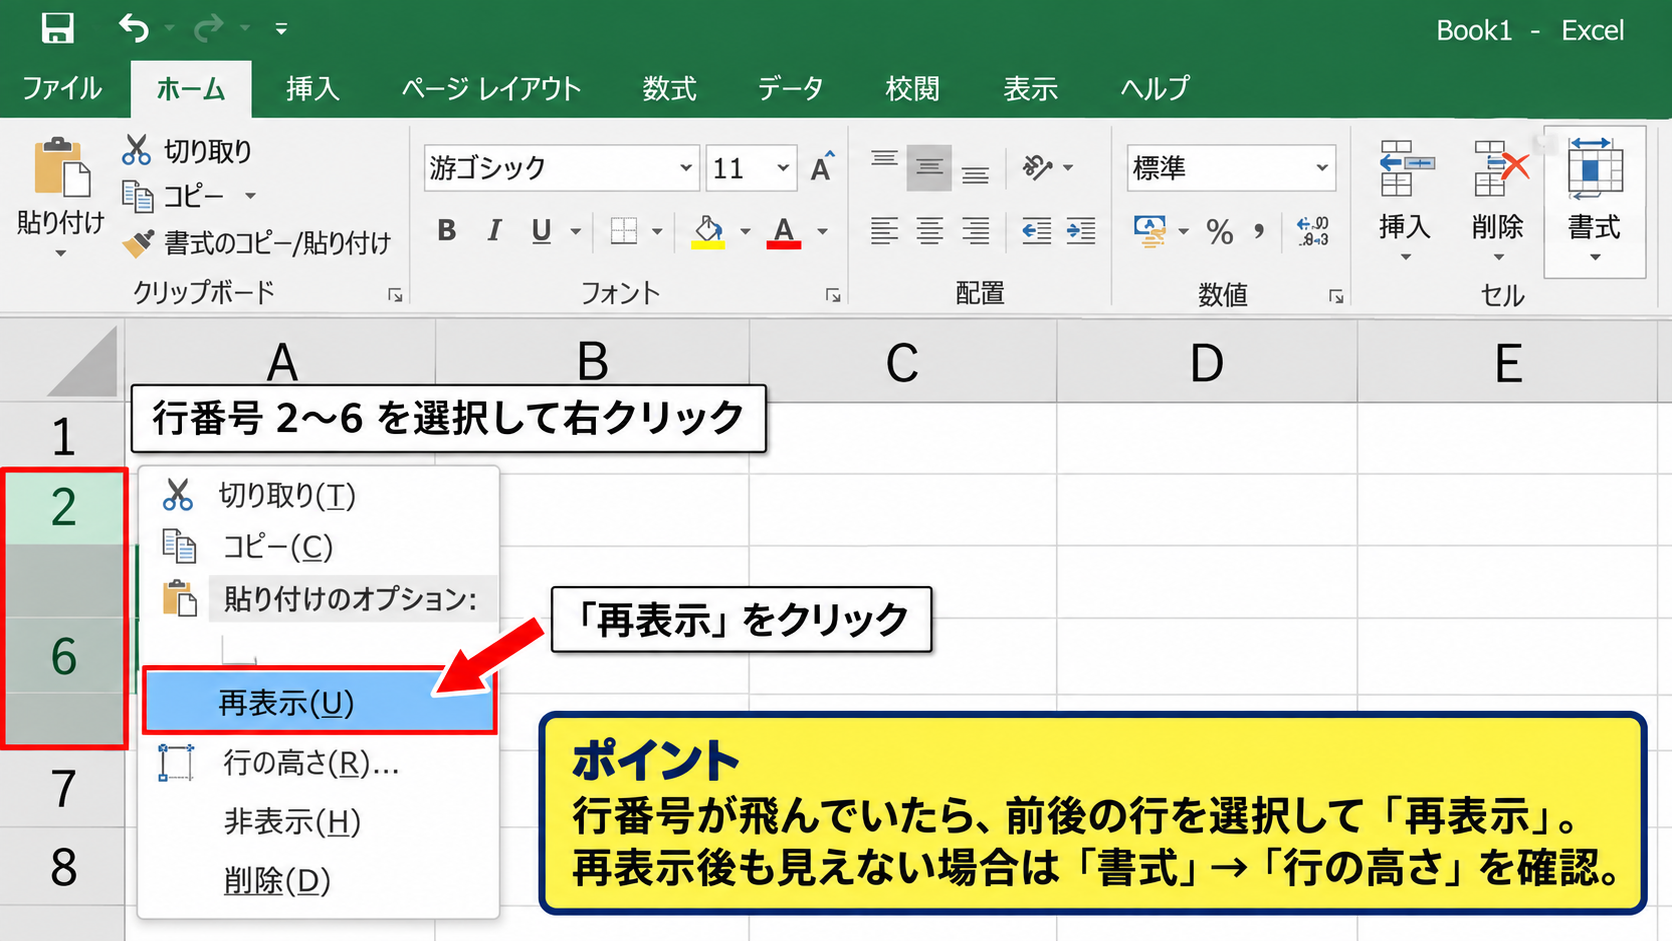Open the 数値 dialog launcher
Image resolution: width=1672 pixels, height=941 pixels.
(1336, 296)
